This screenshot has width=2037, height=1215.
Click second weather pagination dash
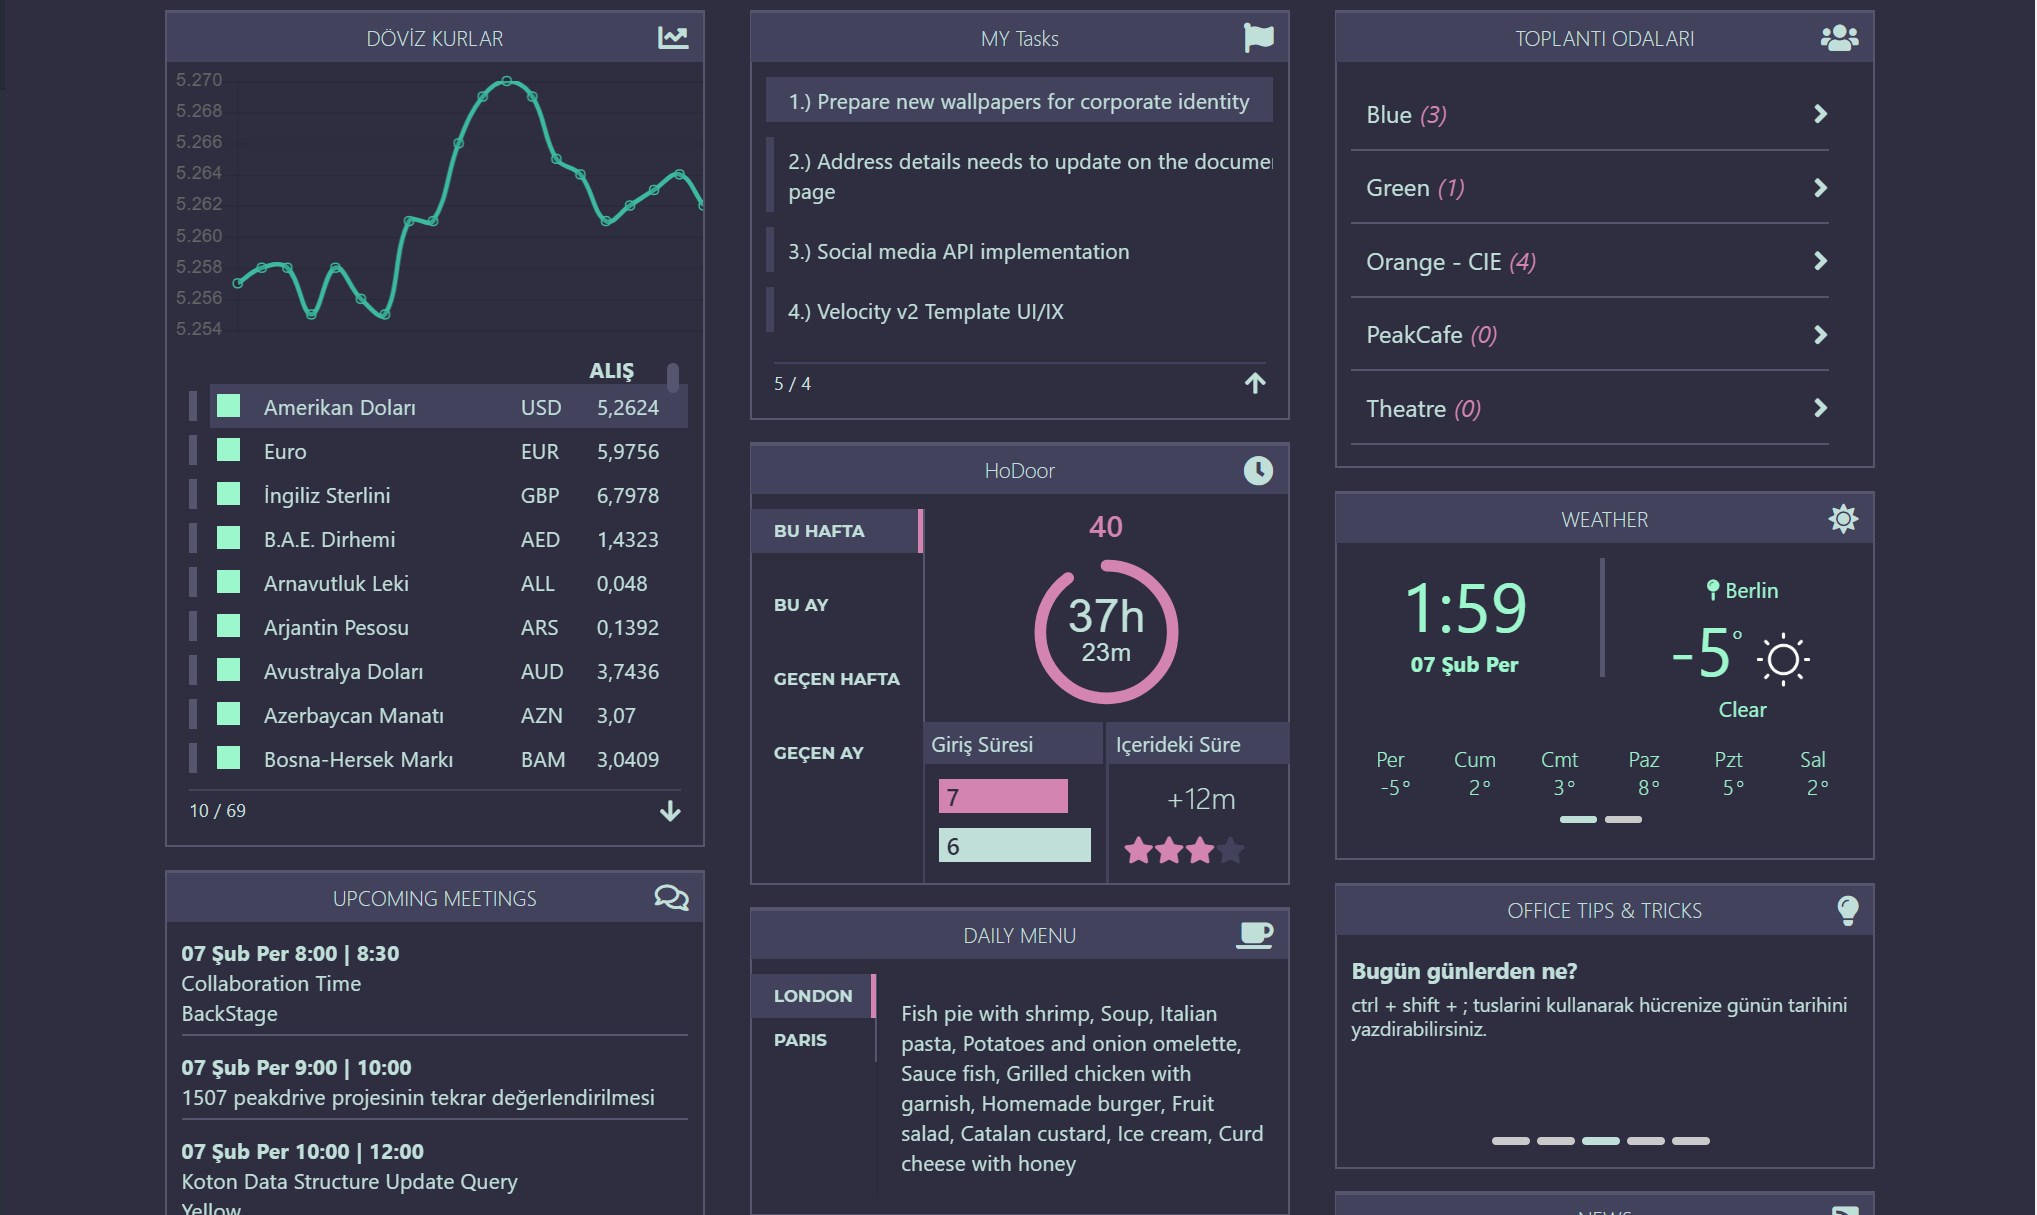click(x=1623, y=819)
